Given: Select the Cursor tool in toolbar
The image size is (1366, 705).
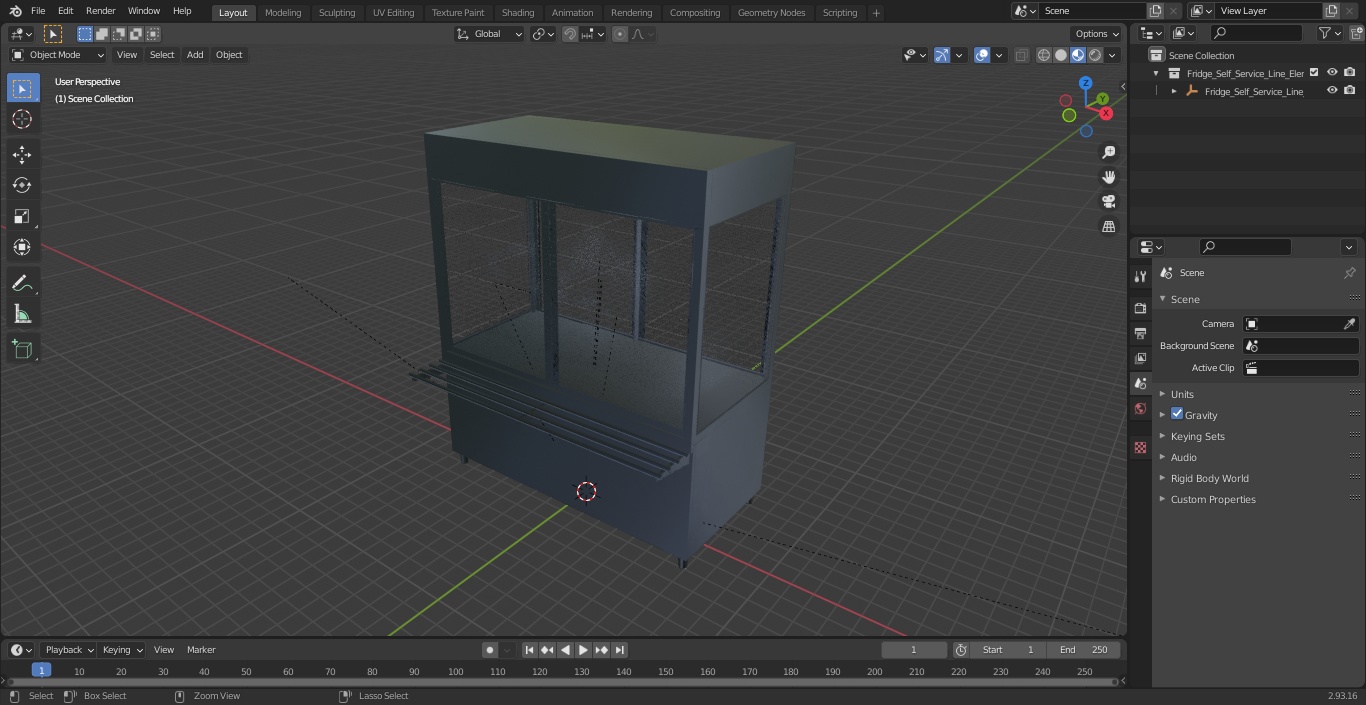Looking at the screenshot, I should click(x=22, y=119).
